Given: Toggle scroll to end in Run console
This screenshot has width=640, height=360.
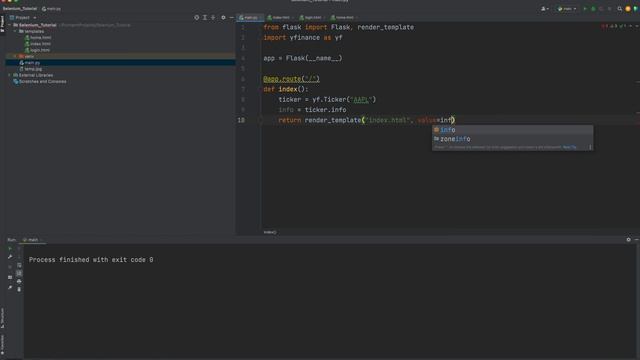Looking at the screenshot, I should click(x=19, y=273).
